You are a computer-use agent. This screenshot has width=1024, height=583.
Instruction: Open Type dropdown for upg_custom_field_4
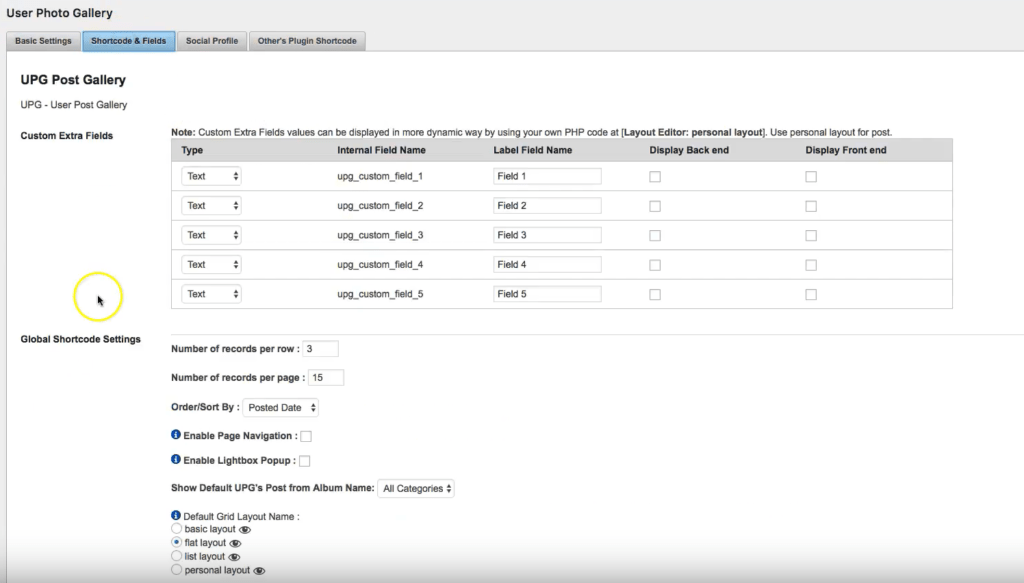pos(211,264)
